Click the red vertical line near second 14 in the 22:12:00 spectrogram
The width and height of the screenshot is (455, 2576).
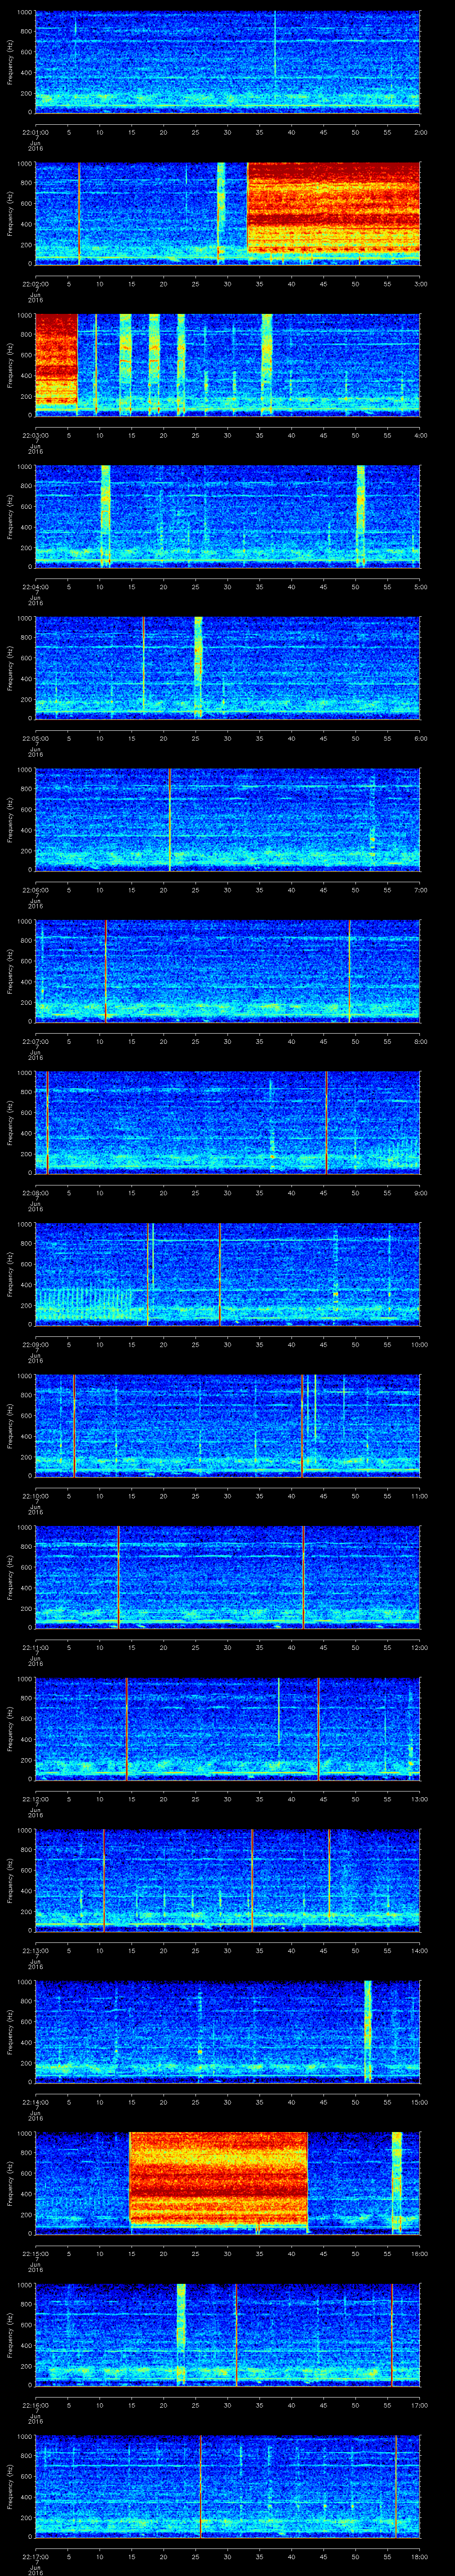pyautogui.click(x=126, y=1728)
